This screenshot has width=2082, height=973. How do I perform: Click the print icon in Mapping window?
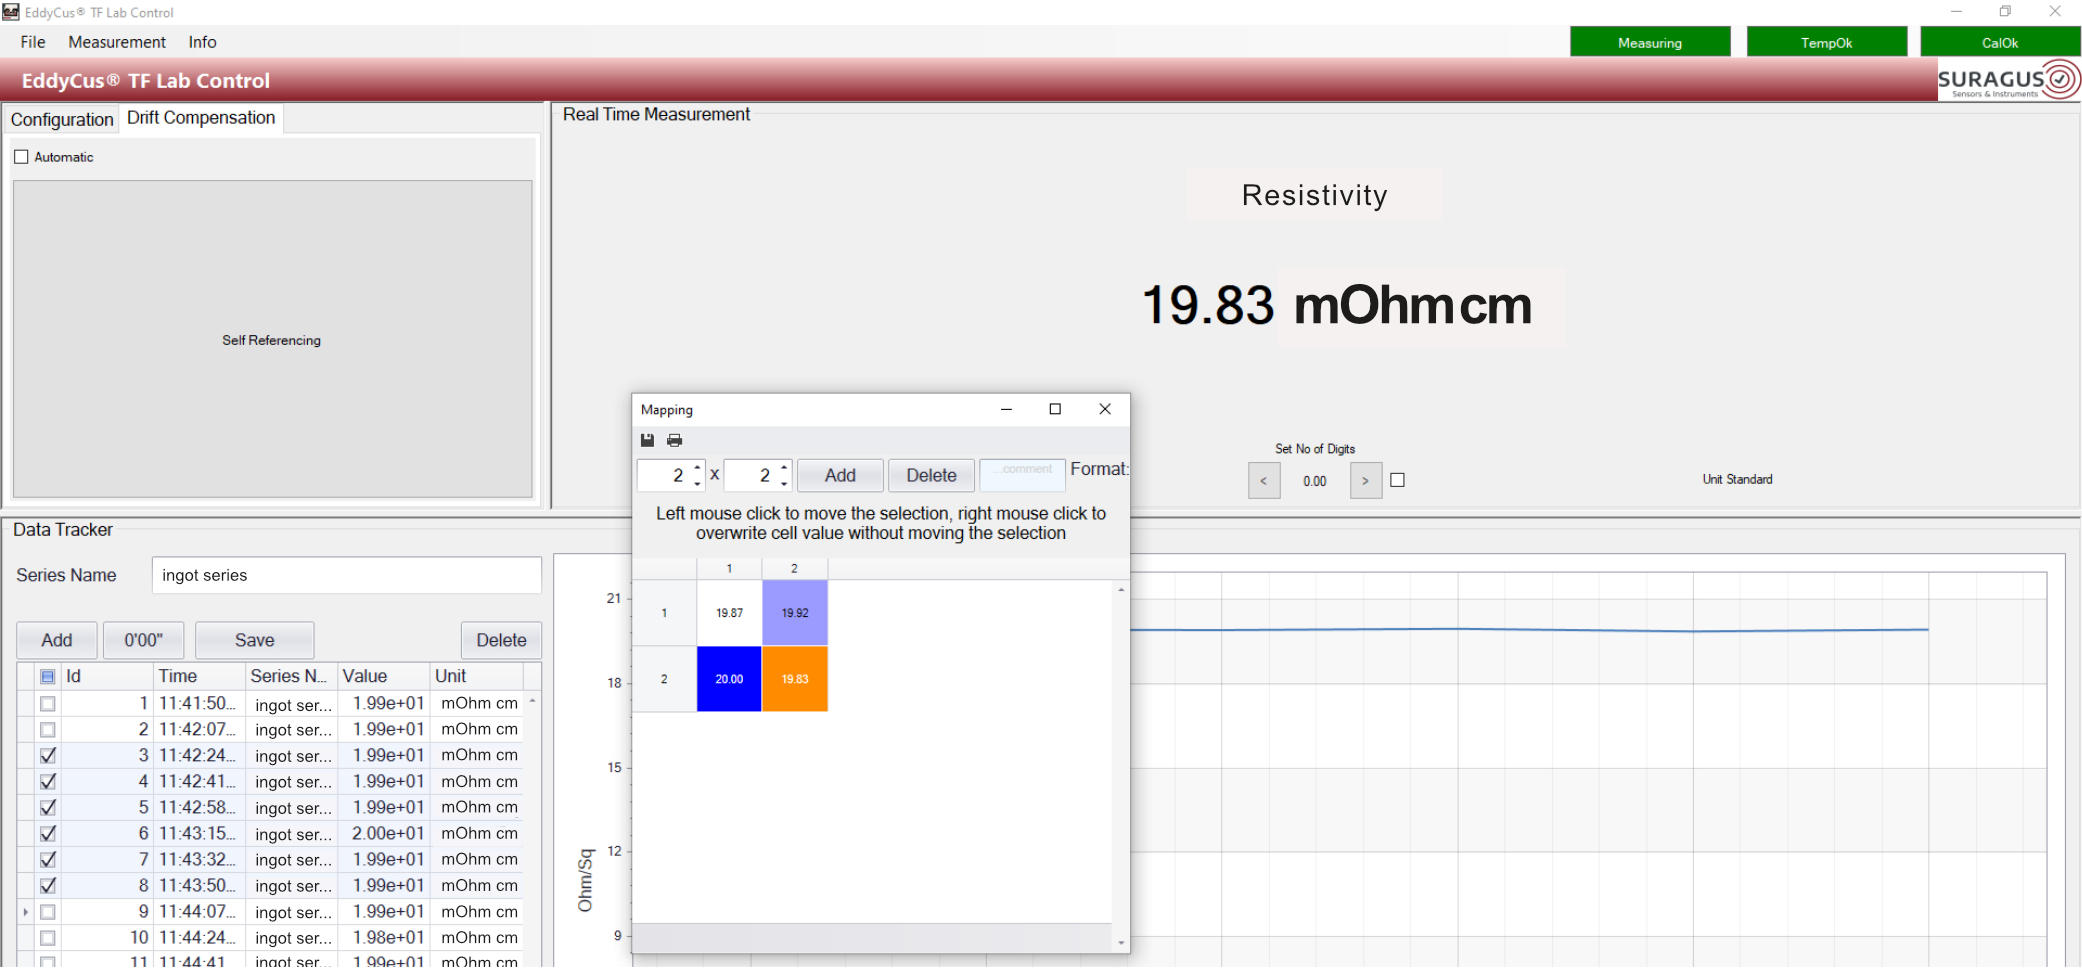pos(675,440)
